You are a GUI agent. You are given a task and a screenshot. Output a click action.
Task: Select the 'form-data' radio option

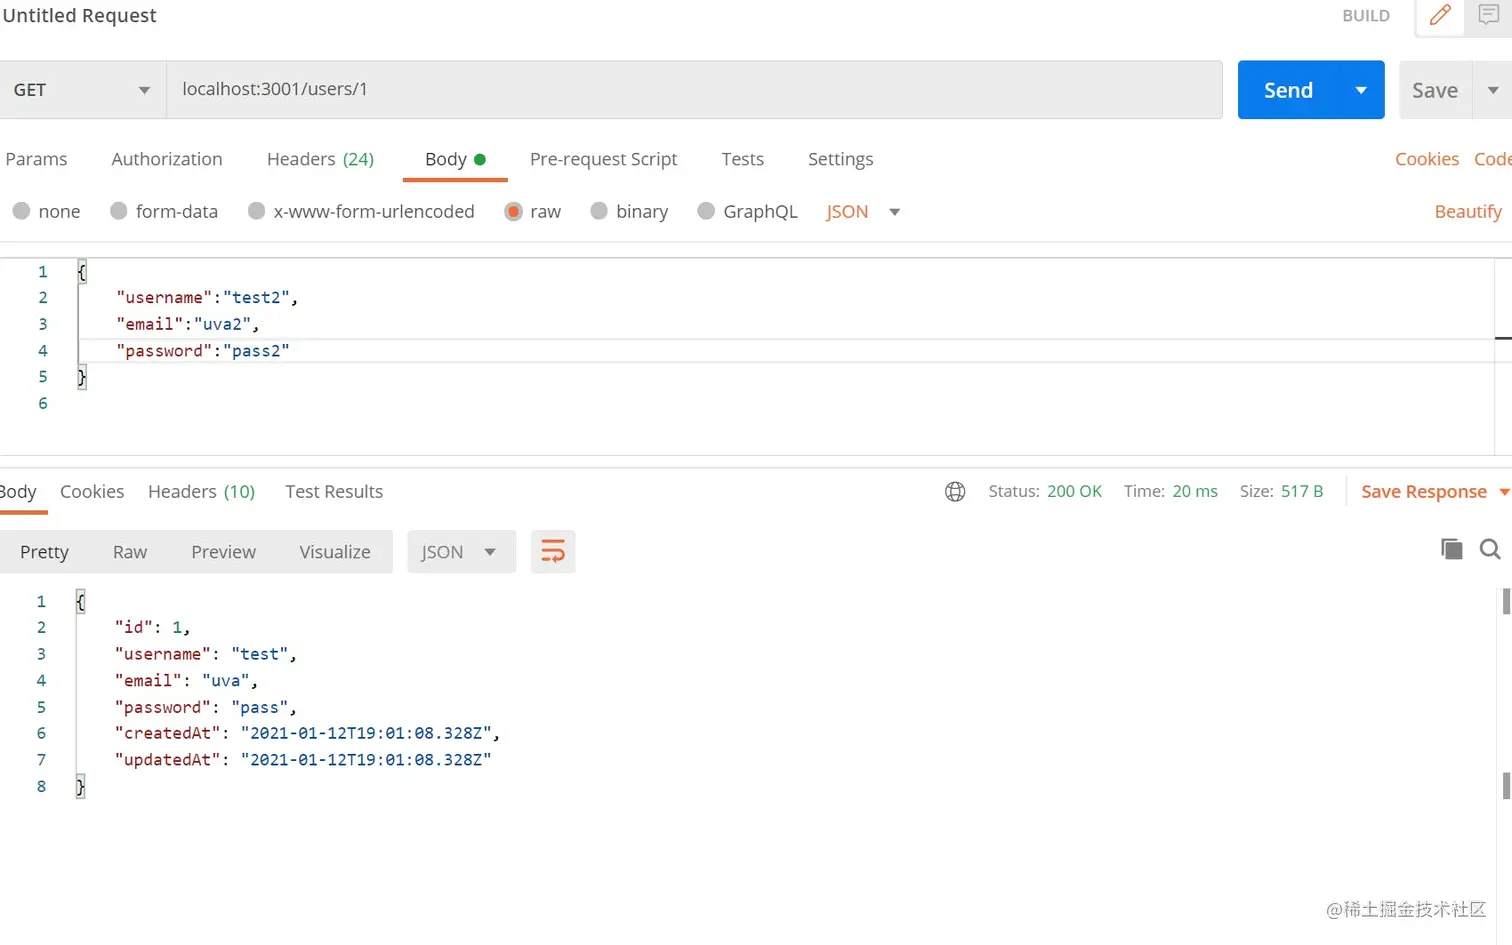[x=118, y=211]
